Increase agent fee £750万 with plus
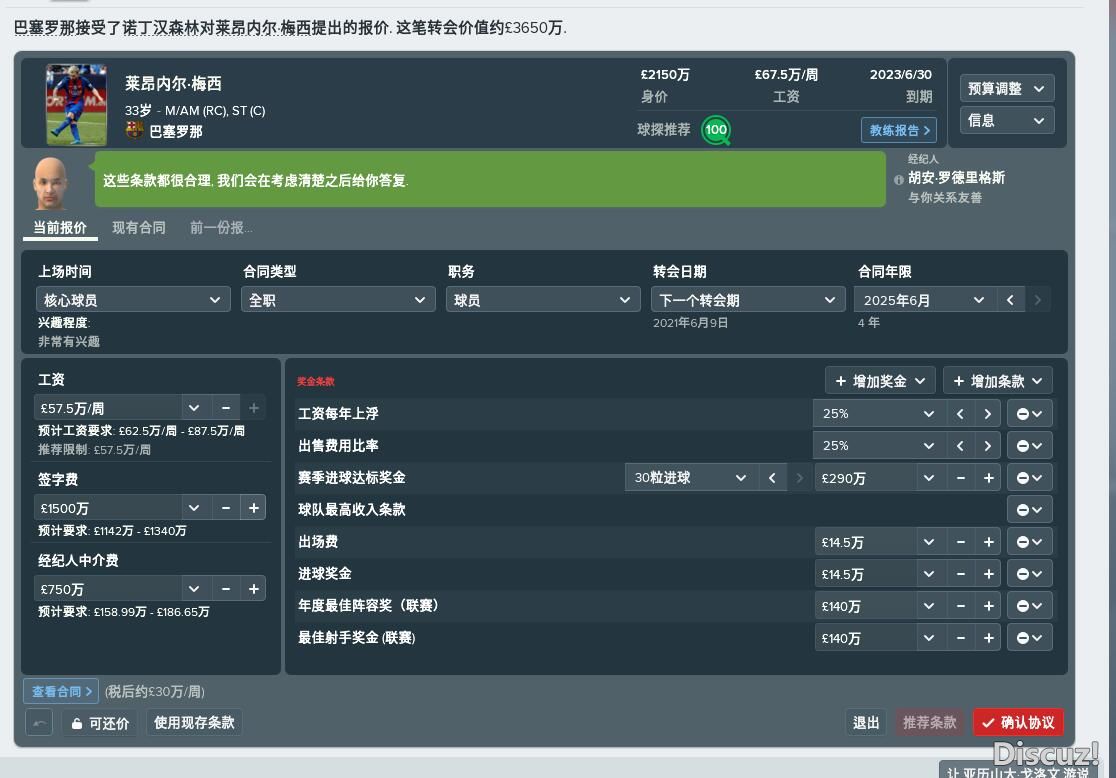Image resolution: width=1116 pixels, height=778 pixels. (x=253, y=589)
